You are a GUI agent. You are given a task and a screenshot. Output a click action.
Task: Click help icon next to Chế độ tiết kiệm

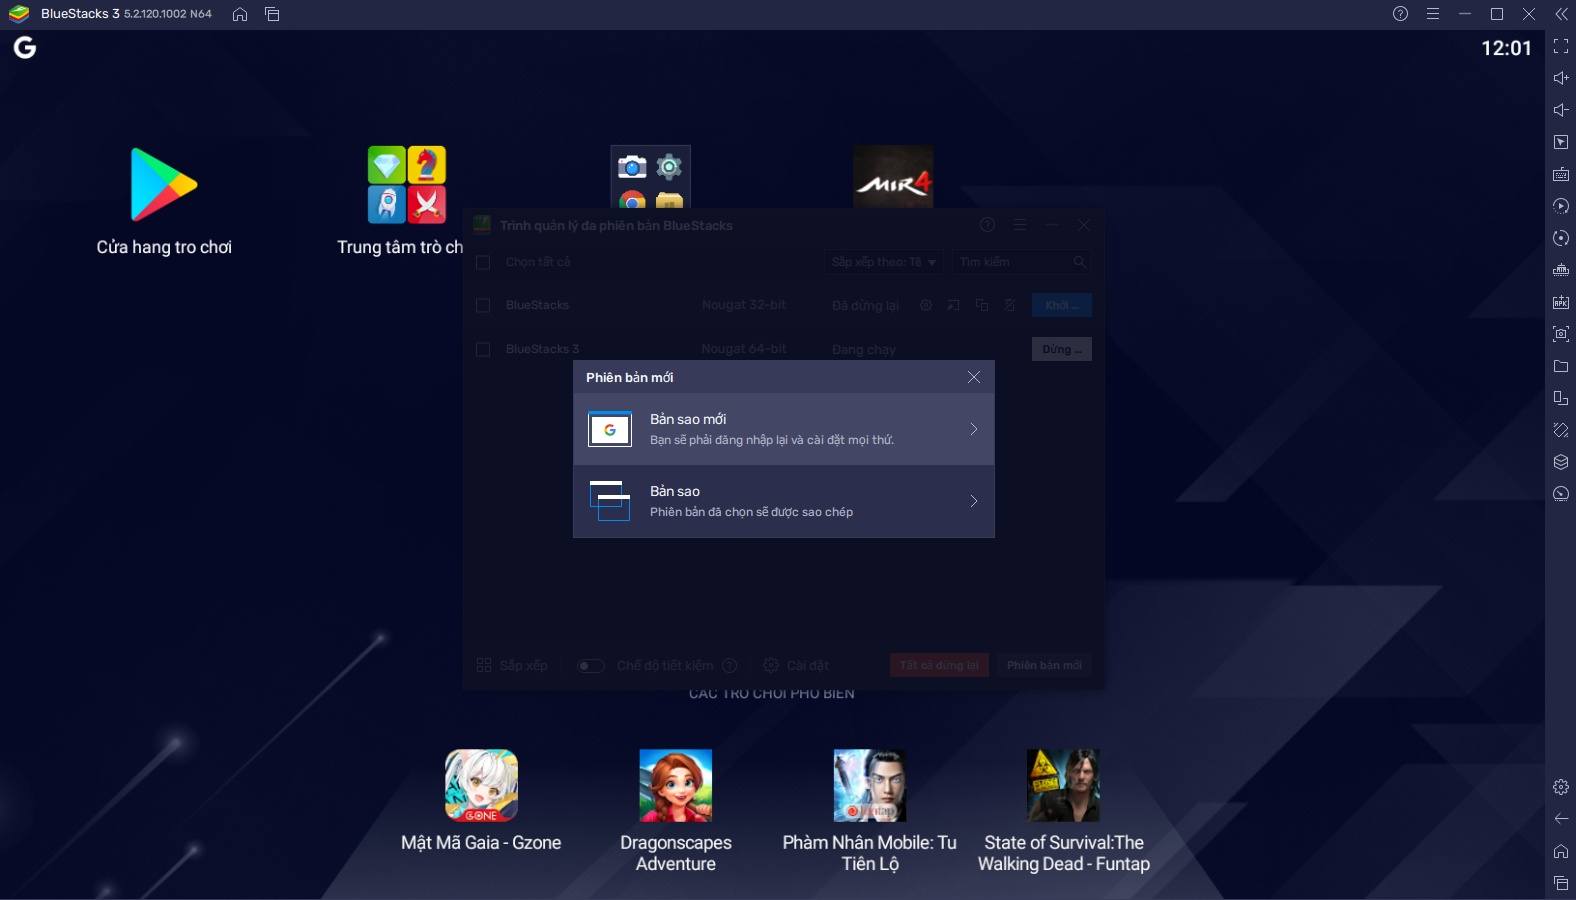[730, 665]
